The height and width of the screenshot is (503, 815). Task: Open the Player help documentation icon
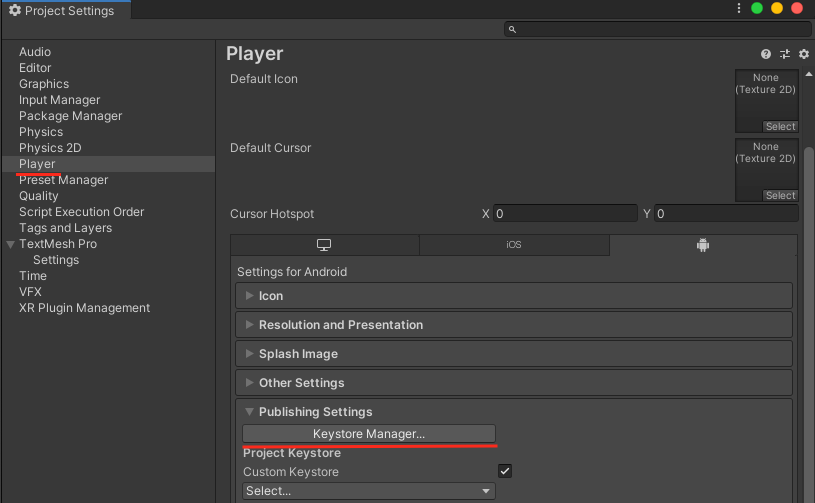coord(766,54)
